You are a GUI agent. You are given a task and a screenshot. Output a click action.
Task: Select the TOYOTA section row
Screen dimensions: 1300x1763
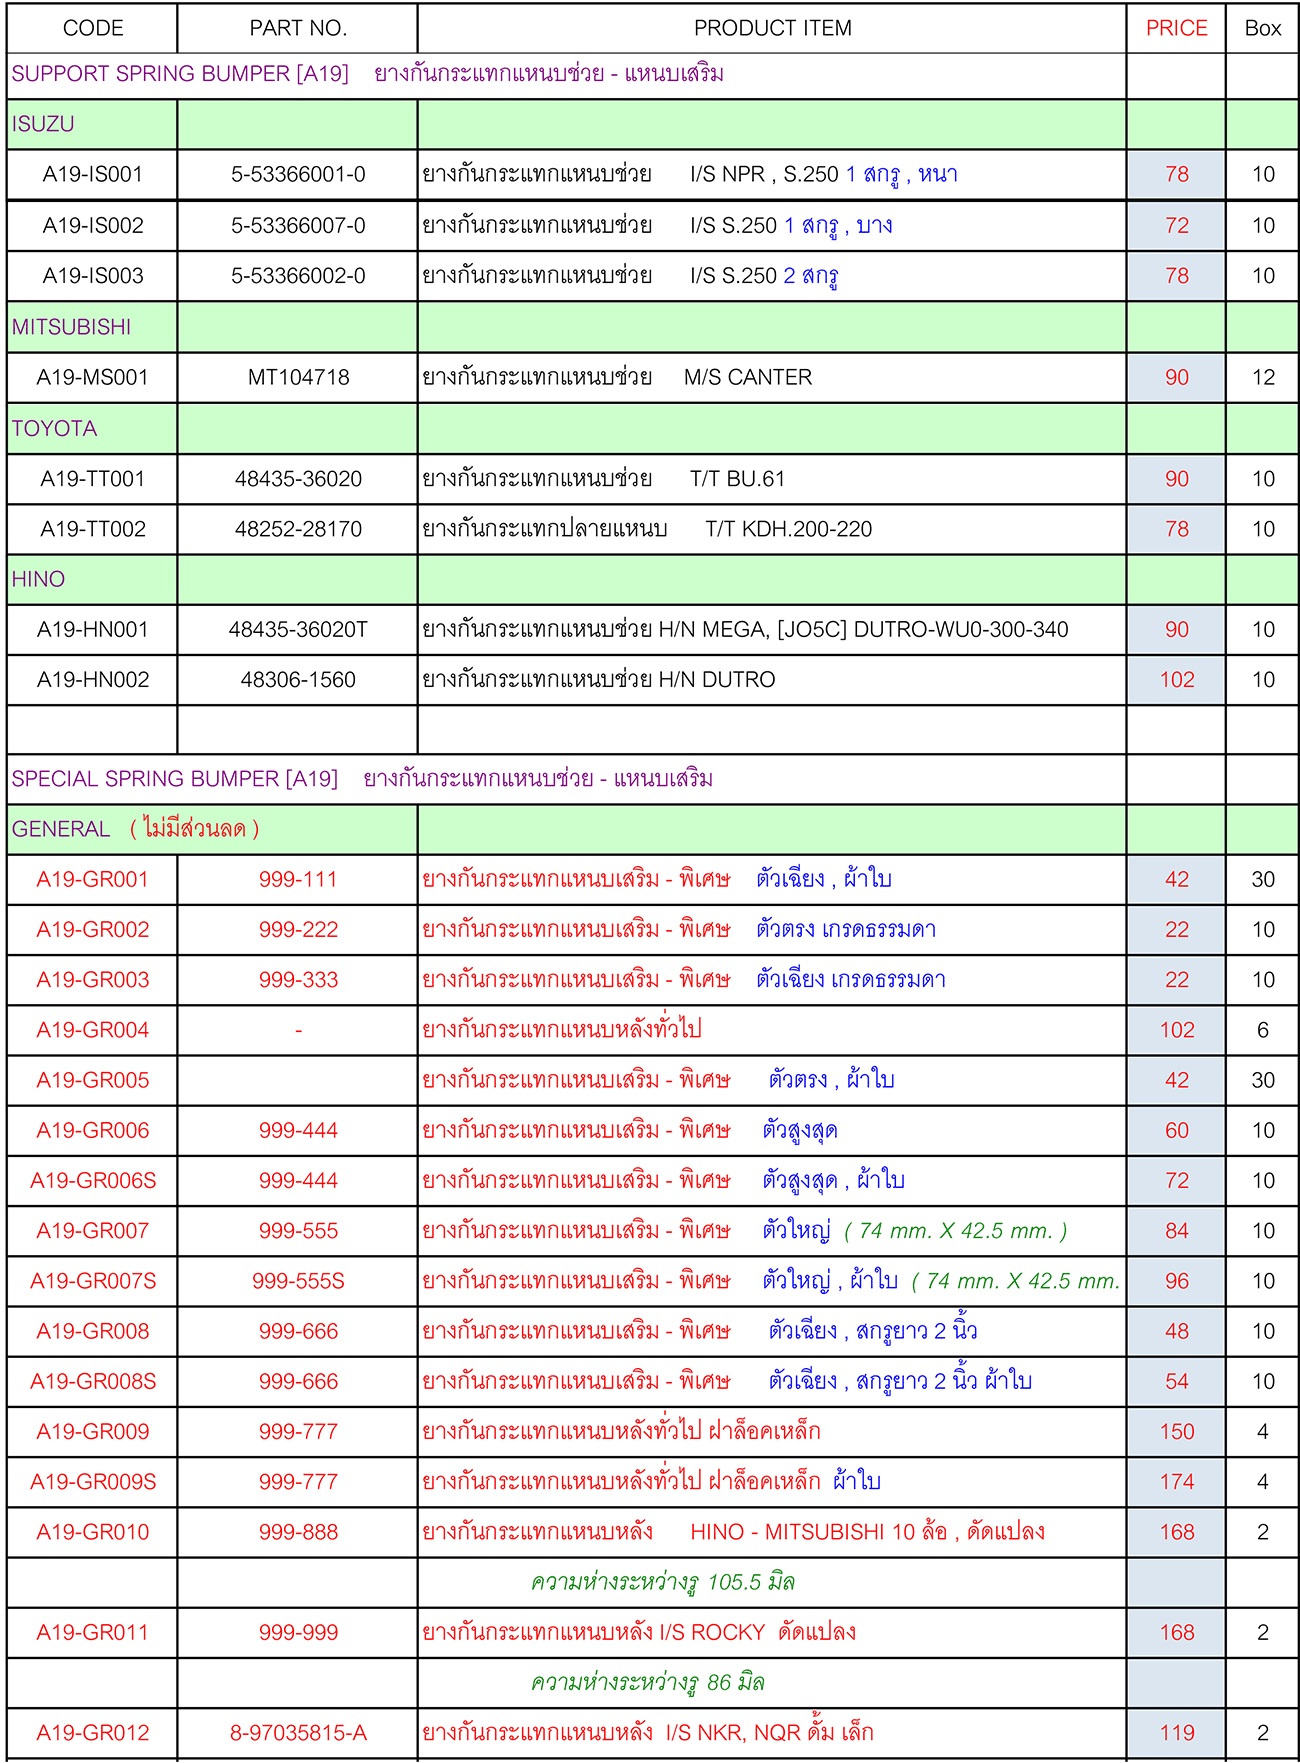coord(652,429)
